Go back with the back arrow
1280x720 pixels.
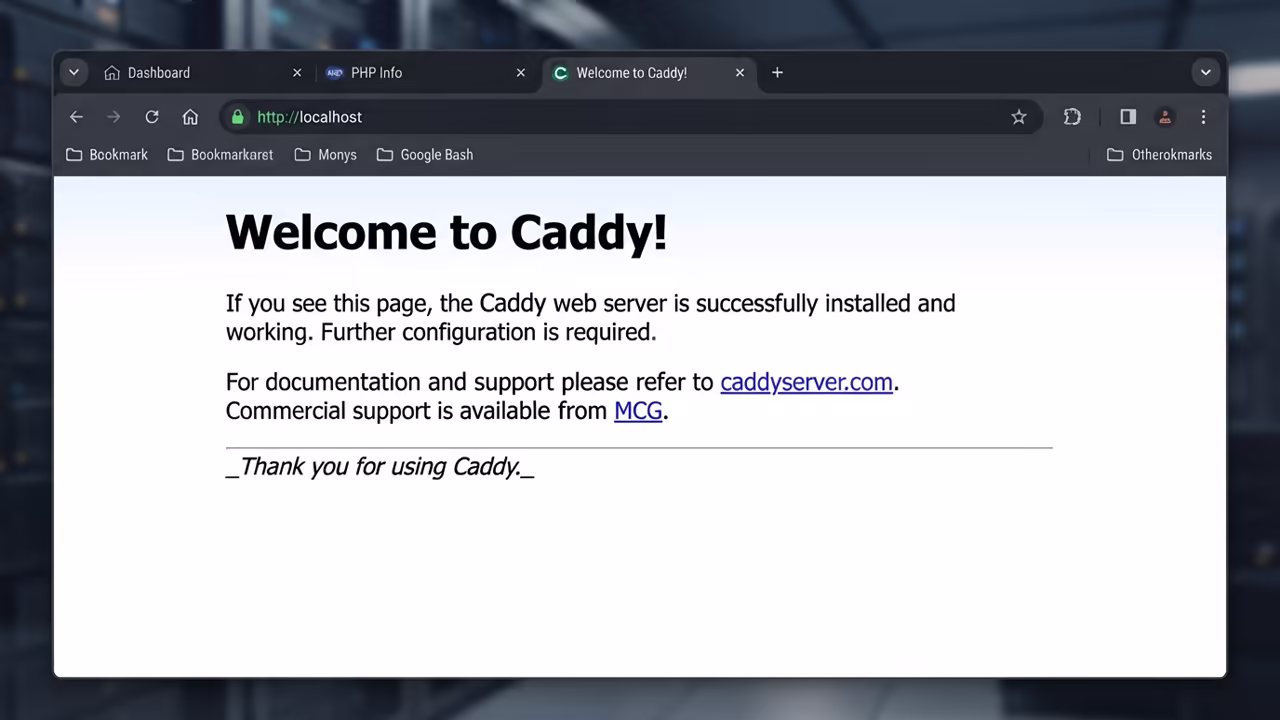(76, 117)
